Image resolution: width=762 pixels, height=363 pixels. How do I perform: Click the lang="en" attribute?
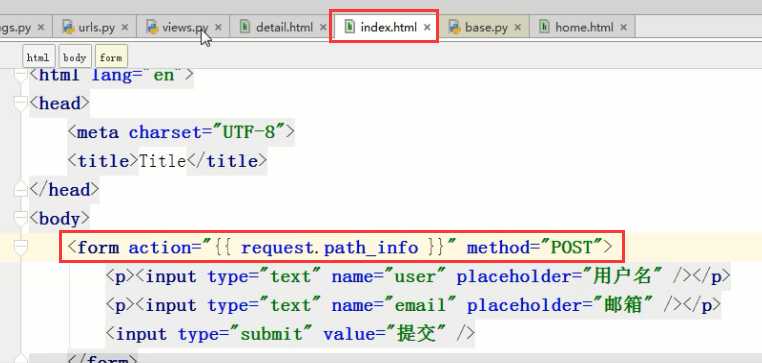pos(137,76)
